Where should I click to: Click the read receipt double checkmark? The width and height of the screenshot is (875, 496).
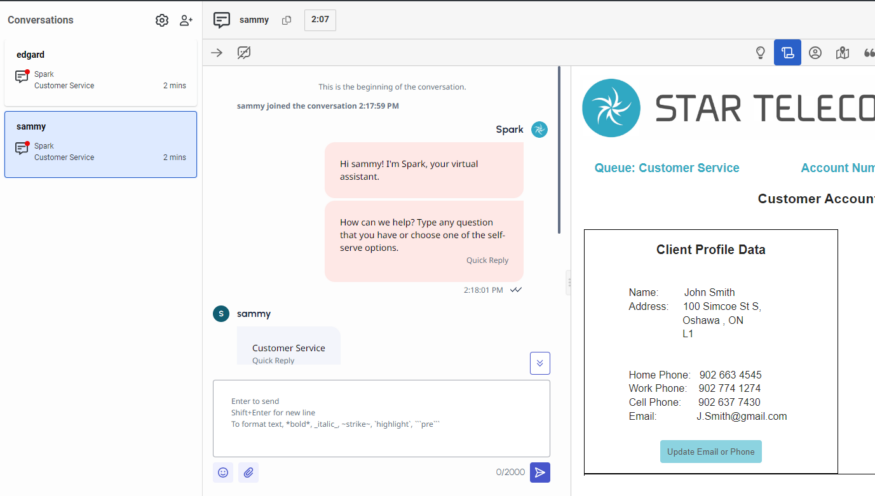pos(516,290)
